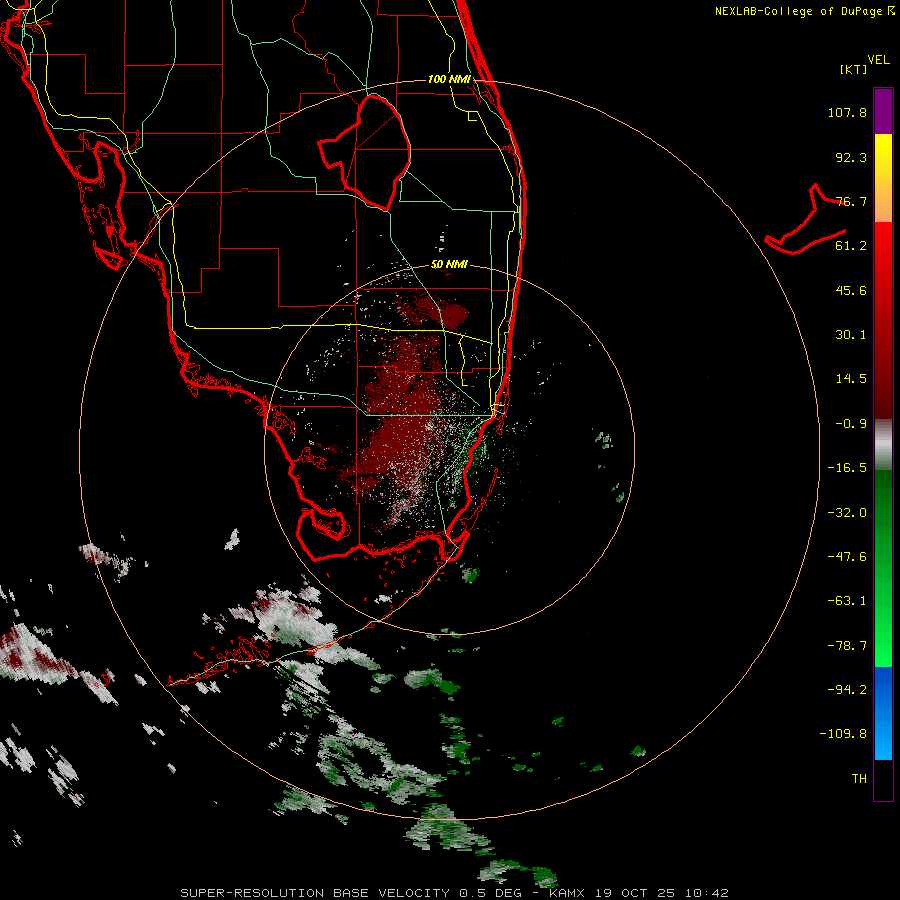This screenshot has width=900, height=900.
Task: Click the 107.8 velocity scale value
Action: tap(847, 112)
